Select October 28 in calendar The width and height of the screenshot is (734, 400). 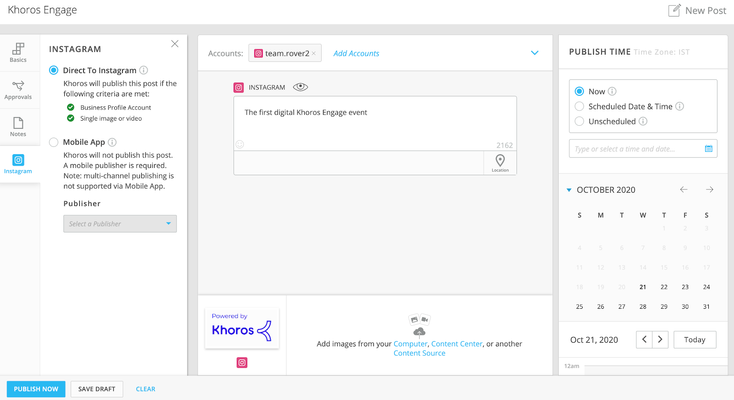(x=643, y=307)
